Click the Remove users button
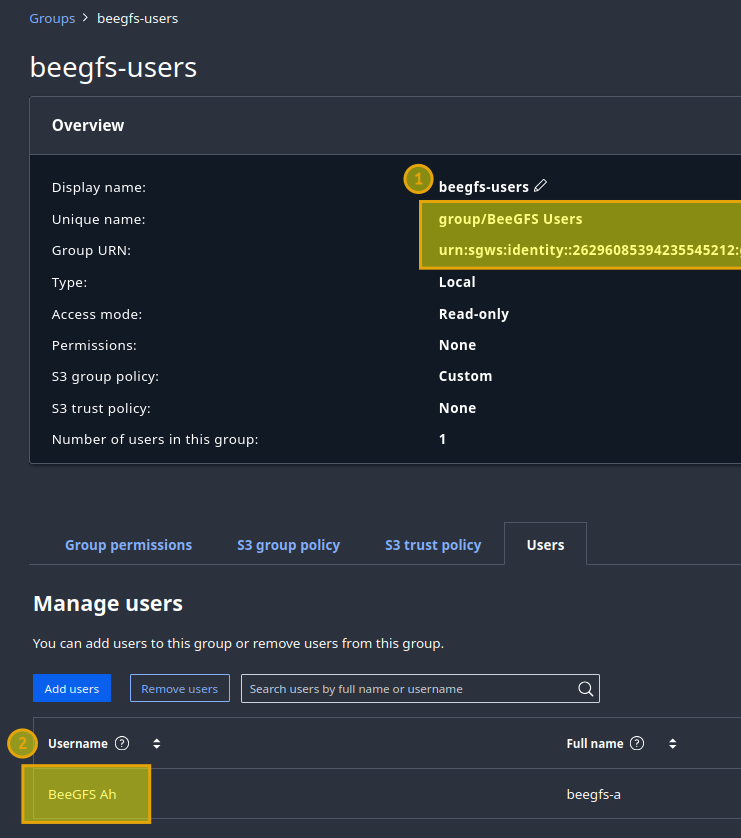This screenshot has height=838, width=741. pyautogui.click(x=180, y=688)
